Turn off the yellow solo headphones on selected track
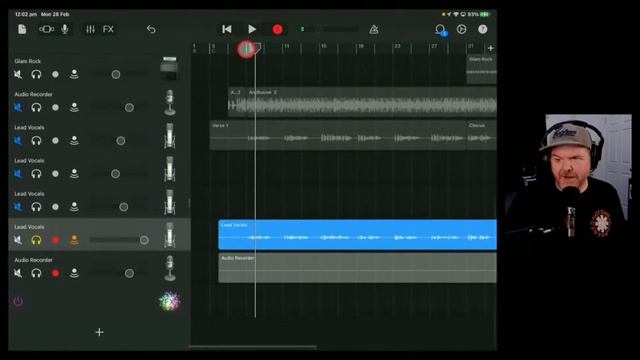This screenshot has height=360, width=640. [36, 240]
